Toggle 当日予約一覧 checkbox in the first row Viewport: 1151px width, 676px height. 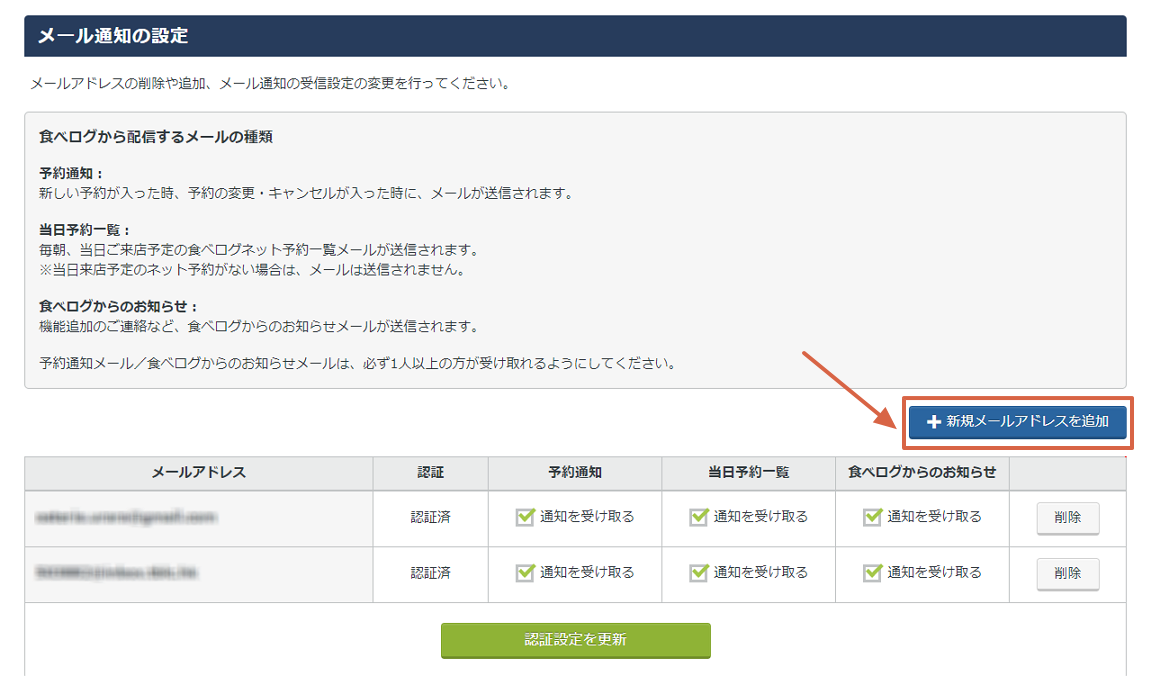click(x=699, y=517)
